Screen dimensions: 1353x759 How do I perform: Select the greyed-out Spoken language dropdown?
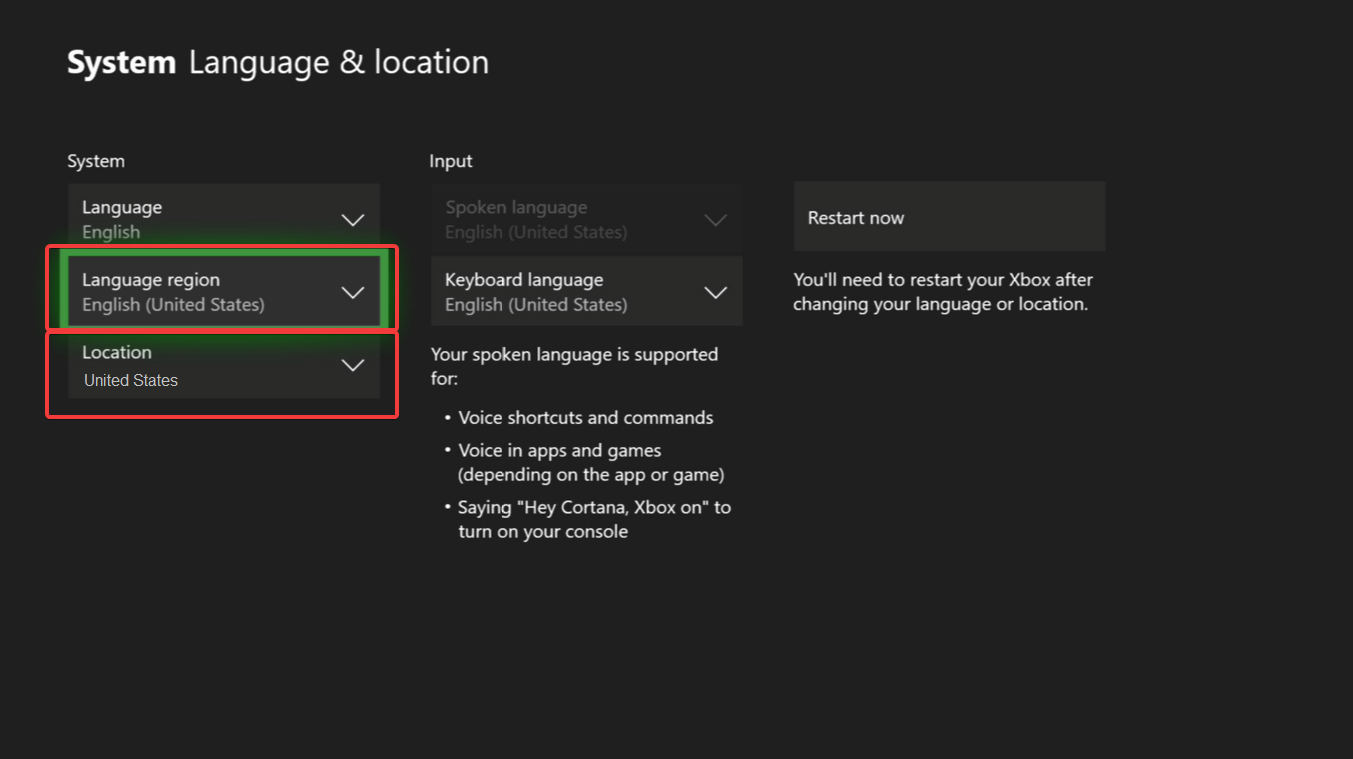pos(587,219)
